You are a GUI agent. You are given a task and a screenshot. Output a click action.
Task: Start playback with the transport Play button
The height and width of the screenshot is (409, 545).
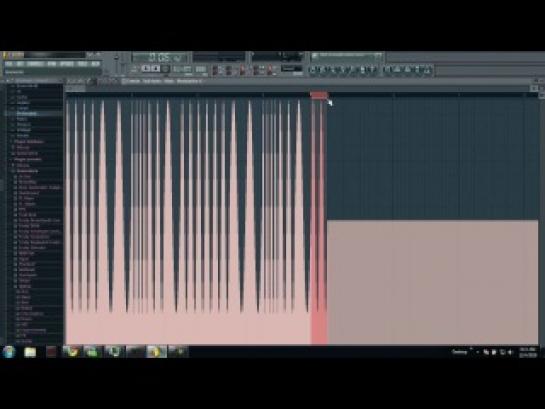pyautogui.click(x=146, y=68)
